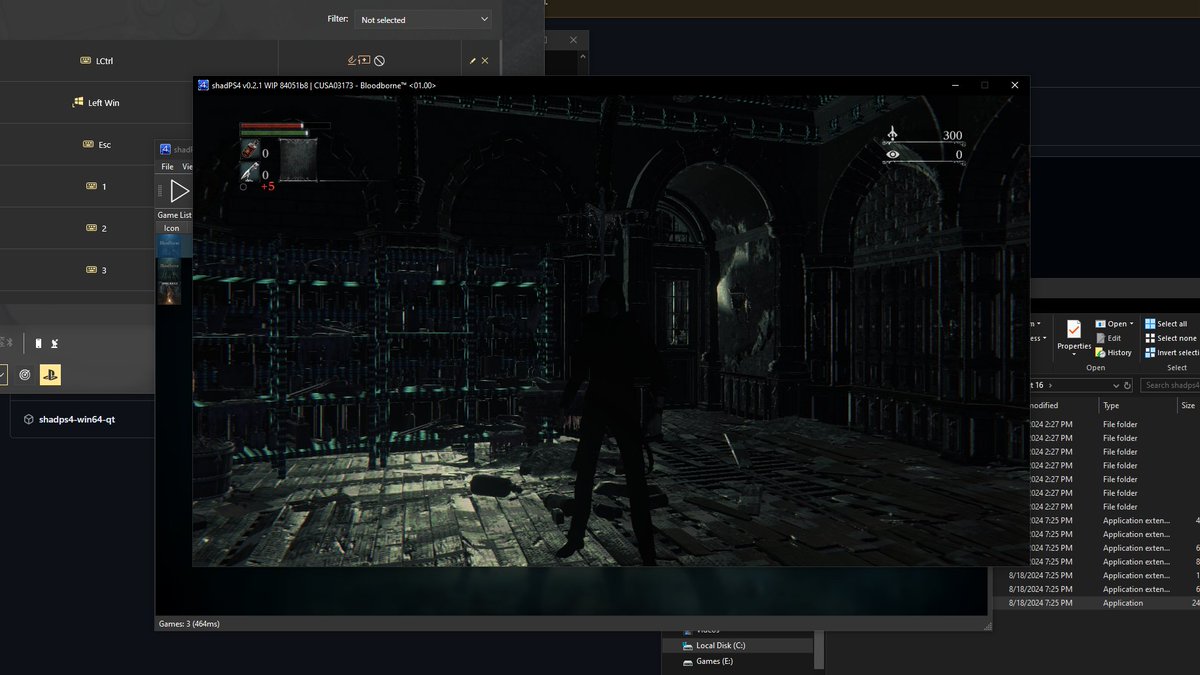Click the Search shadps4 field in Explorer
This screenshot has width=1200, height=675.
point(1170,385)
